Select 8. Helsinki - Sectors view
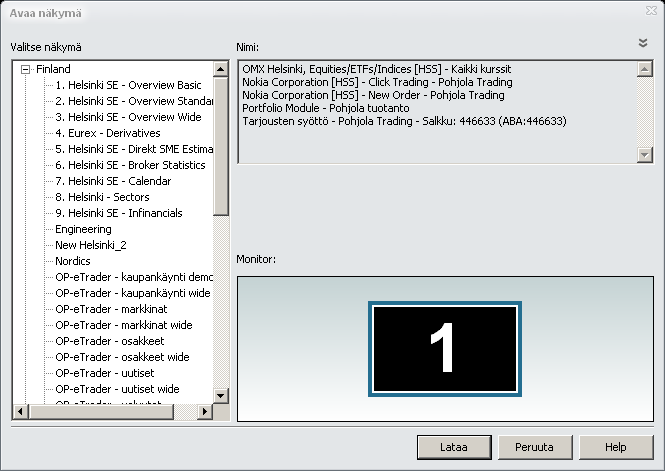This screenshot has width=665, height=471. click(102, 197)
